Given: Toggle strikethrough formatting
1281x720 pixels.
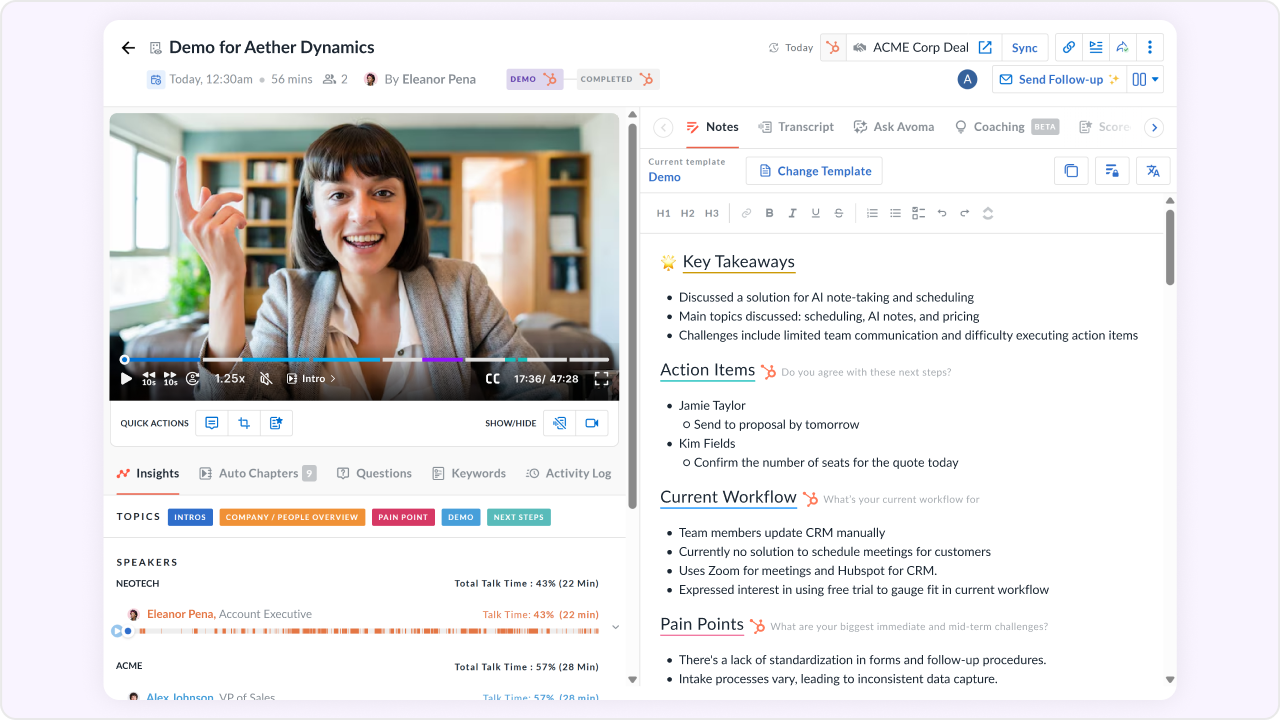Looking at the screenshot, I should pos(838,213).
